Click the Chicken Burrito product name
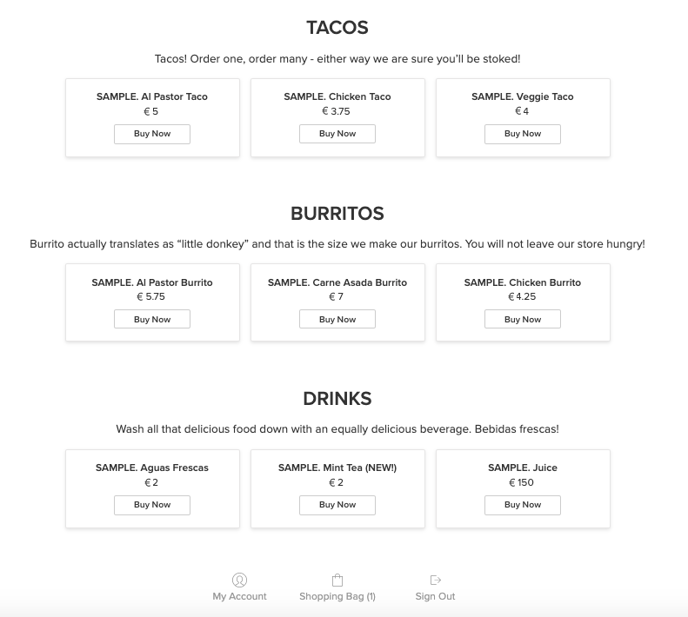The height and width of the screenshot is (617, 688). click(522, 283)
